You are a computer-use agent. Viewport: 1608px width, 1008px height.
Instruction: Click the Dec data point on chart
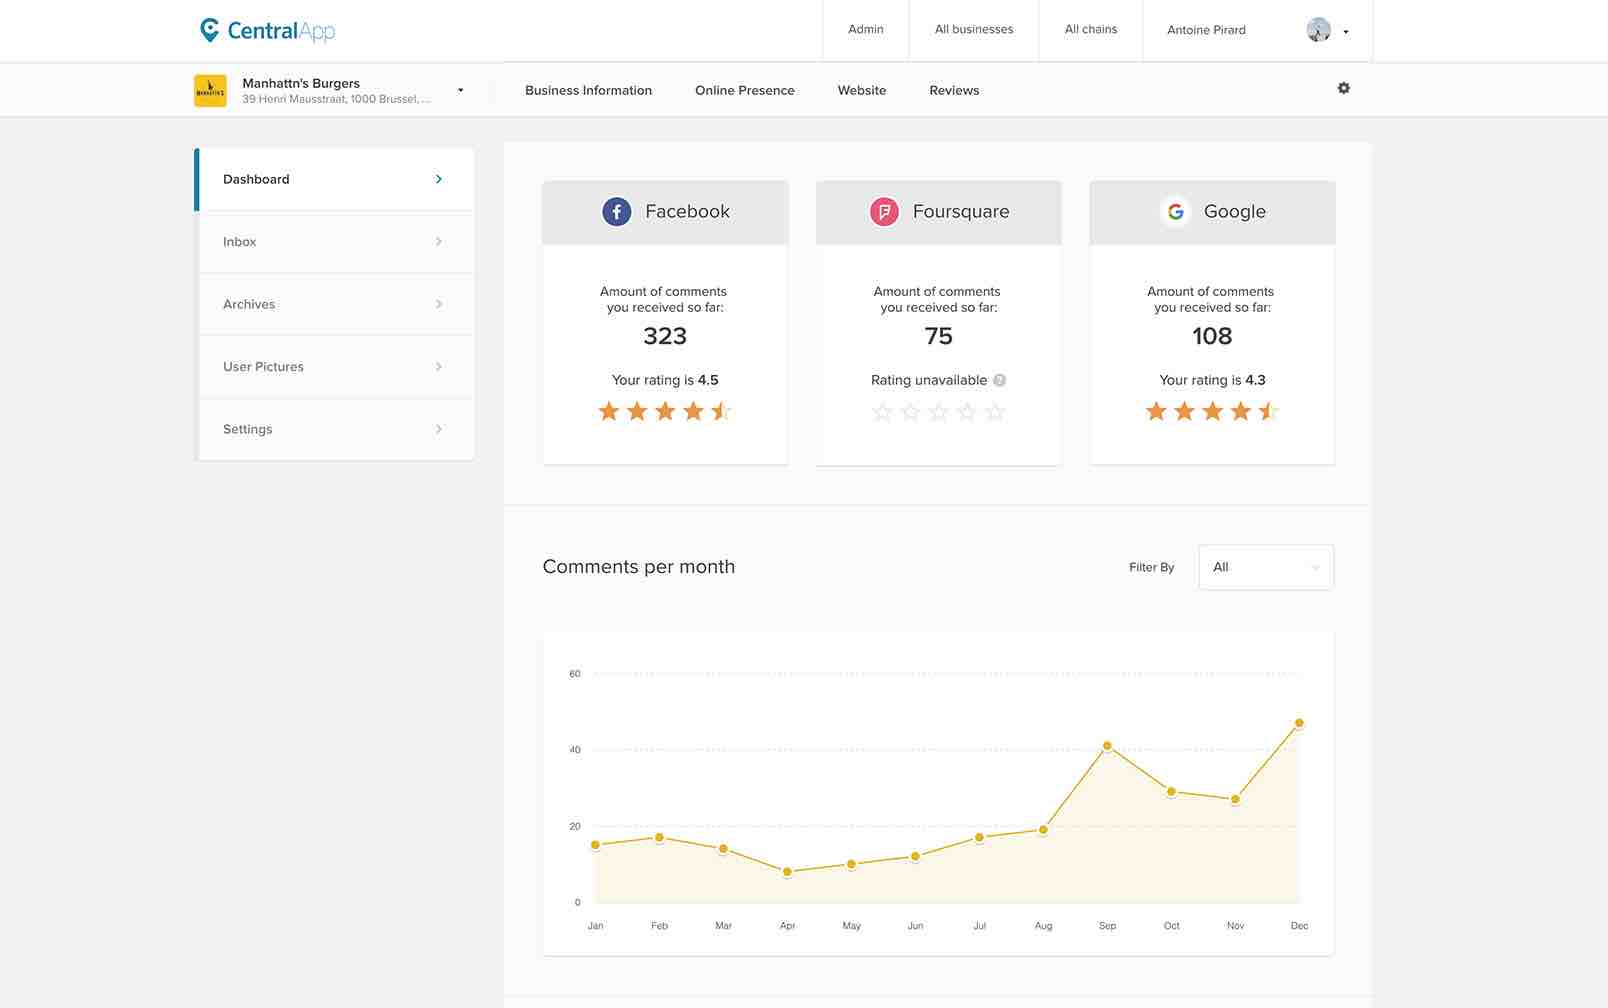tap(1299, 723)
